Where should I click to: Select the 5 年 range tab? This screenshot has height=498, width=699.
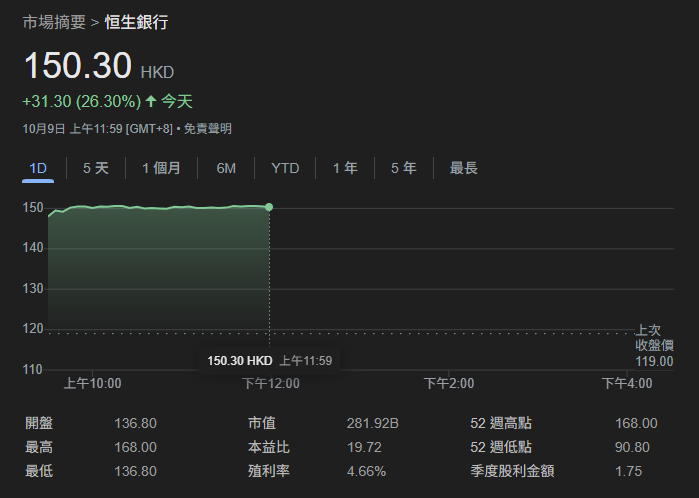403,168
